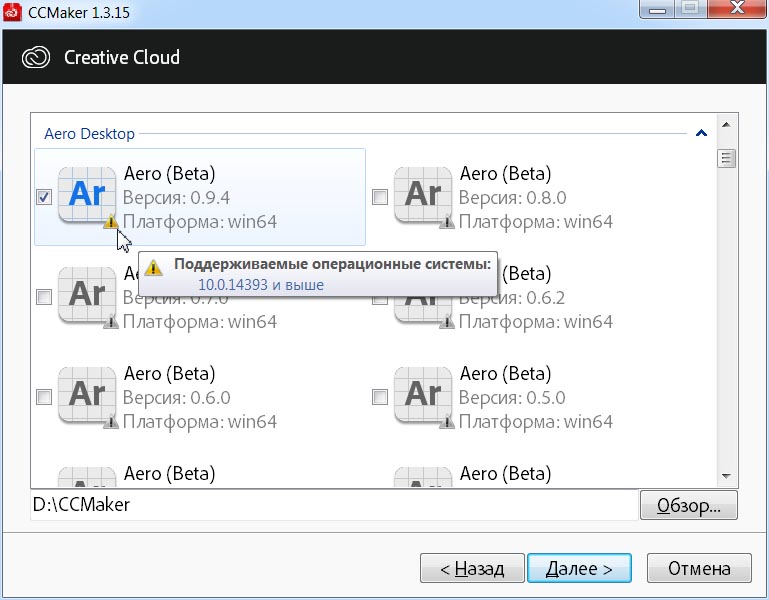Click the warning icon on Aero 0.6.0
Viewport: 769px width, 600px height.
(x=111, y=422)
